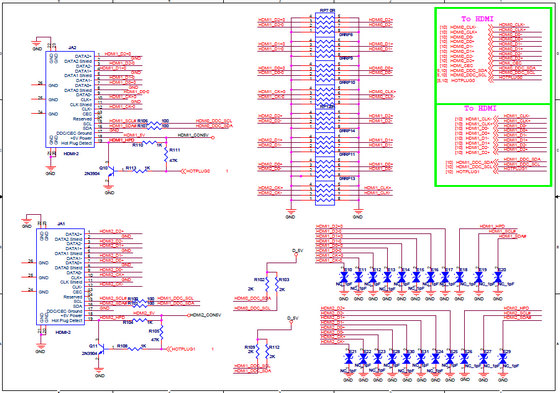Select the E29 ESD diode symbol
This screenshot has width=560, height=393.
coord(503,359)
